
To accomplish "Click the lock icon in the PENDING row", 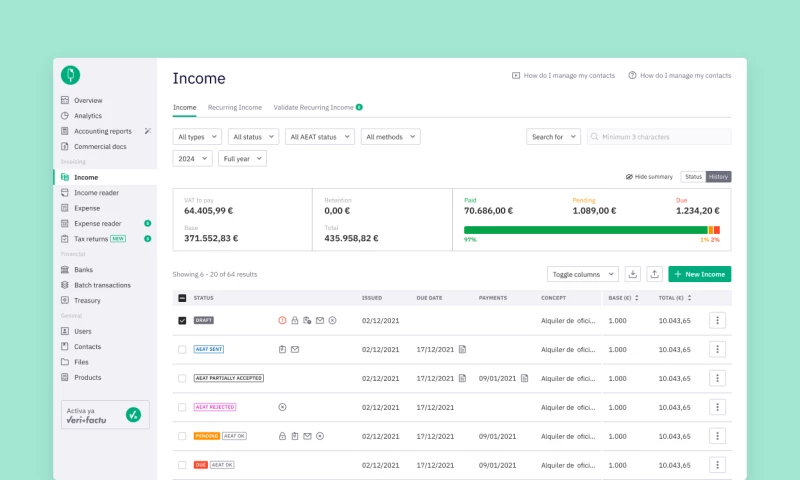I will click(282, 436).
